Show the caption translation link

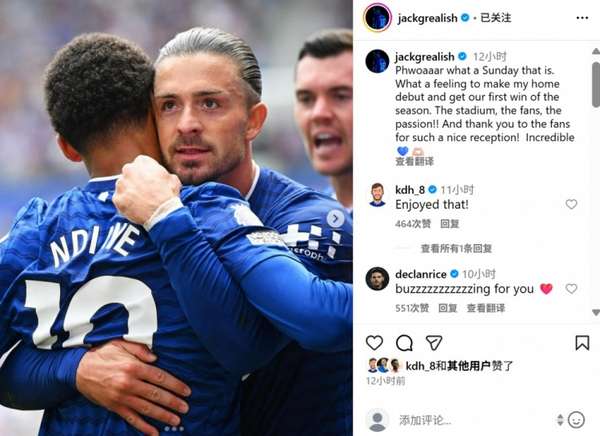(x=414, y=162)
